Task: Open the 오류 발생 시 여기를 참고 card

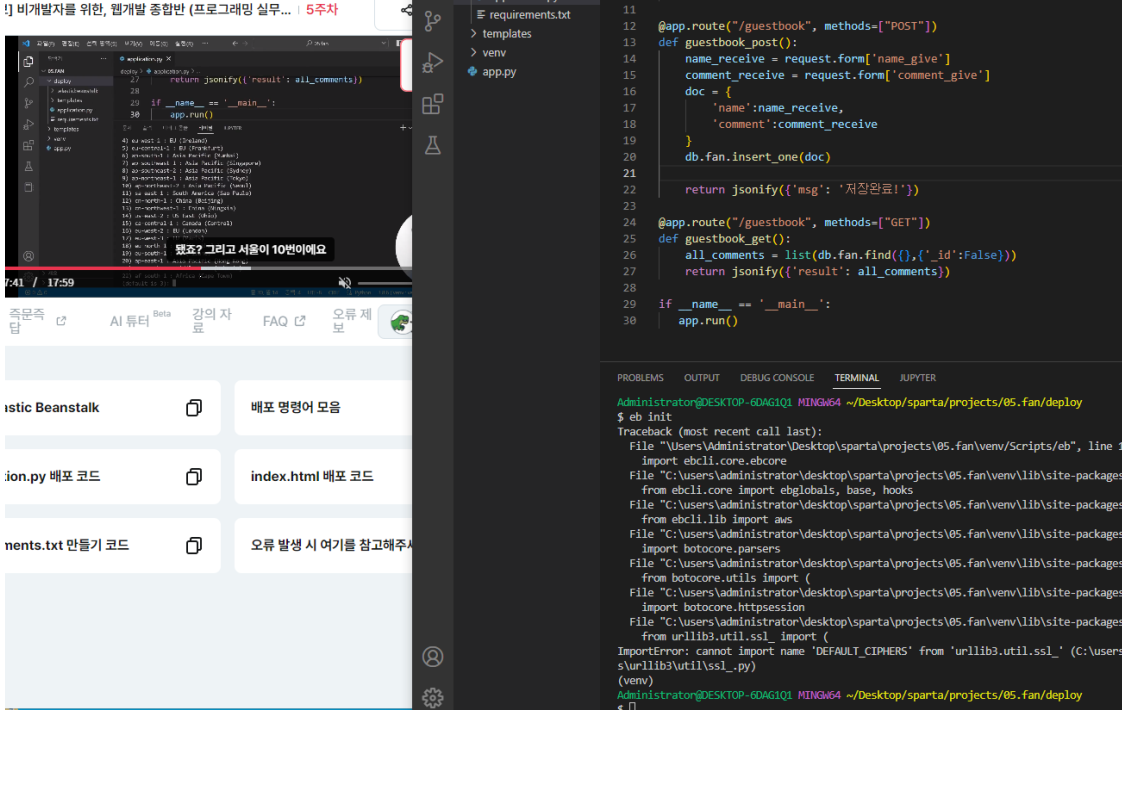Action: pos(323,545)
